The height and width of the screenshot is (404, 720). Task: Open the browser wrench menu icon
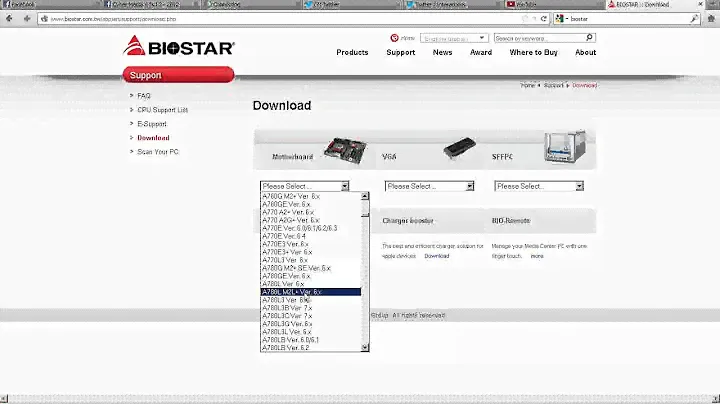click(709, 19)
